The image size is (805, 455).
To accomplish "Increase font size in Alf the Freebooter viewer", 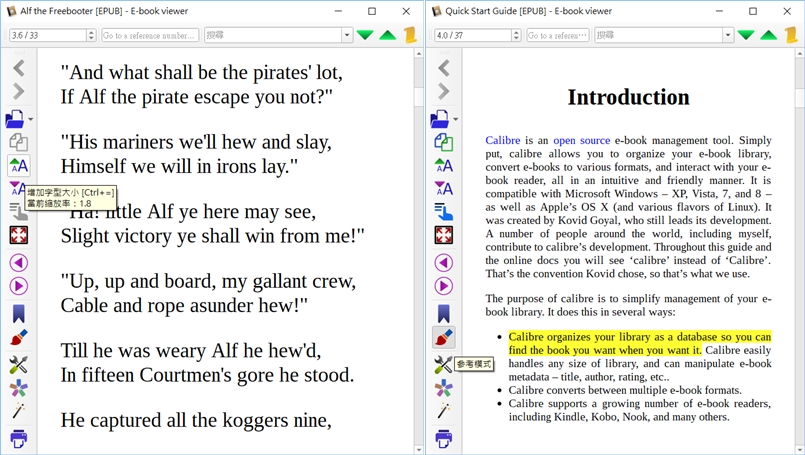I will (x=18, y=165).
